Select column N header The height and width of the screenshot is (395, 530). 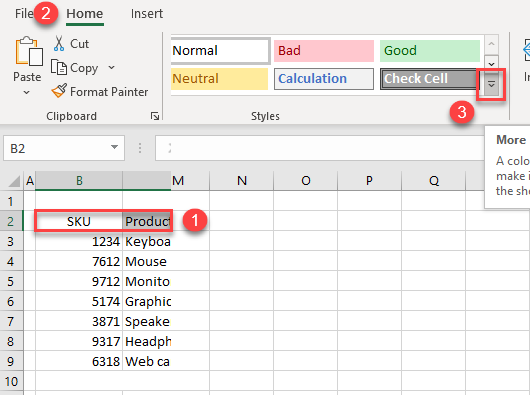(x=242, y=181)
